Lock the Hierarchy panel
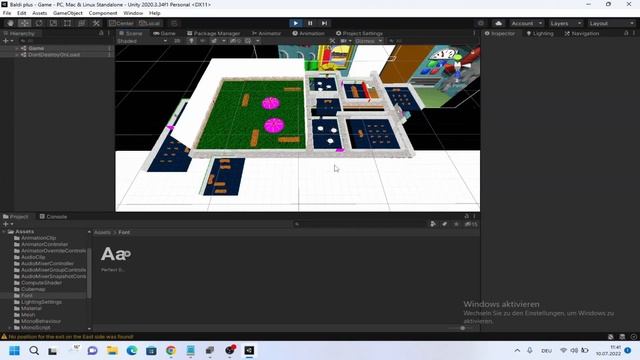 pyautogui.click(x=101, y=33)
